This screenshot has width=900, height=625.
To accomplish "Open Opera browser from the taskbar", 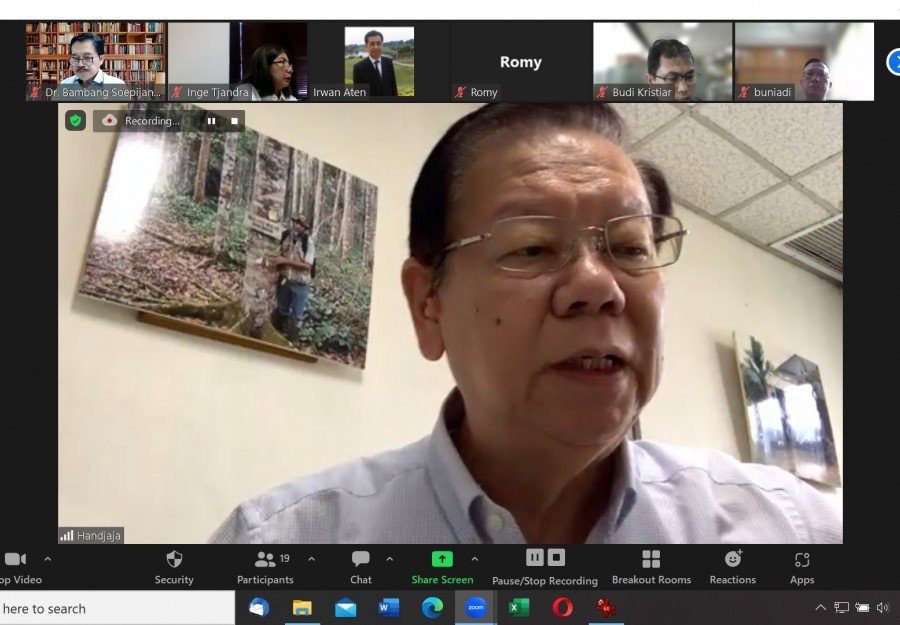I will click(x=562, y=607).
